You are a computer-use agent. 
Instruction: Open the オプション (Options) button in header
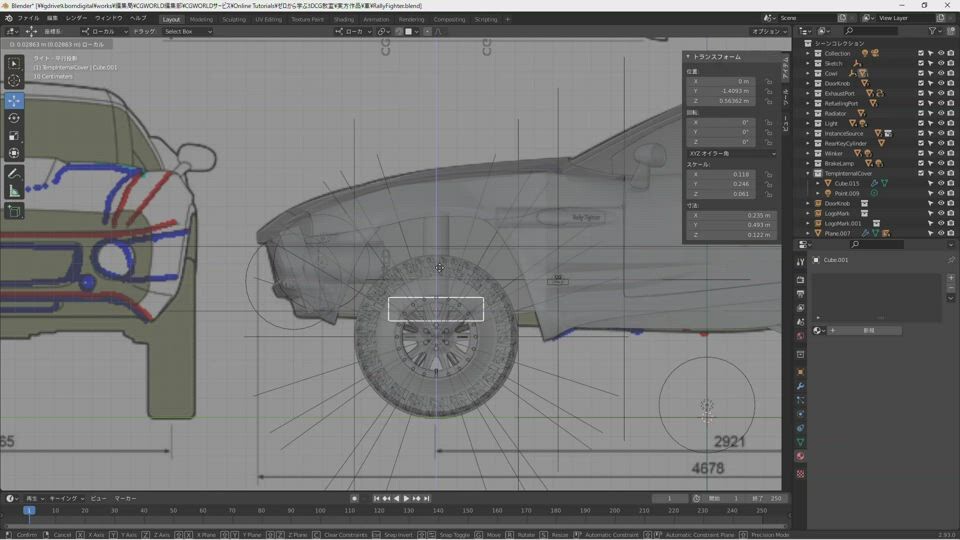tap(769, 31)
